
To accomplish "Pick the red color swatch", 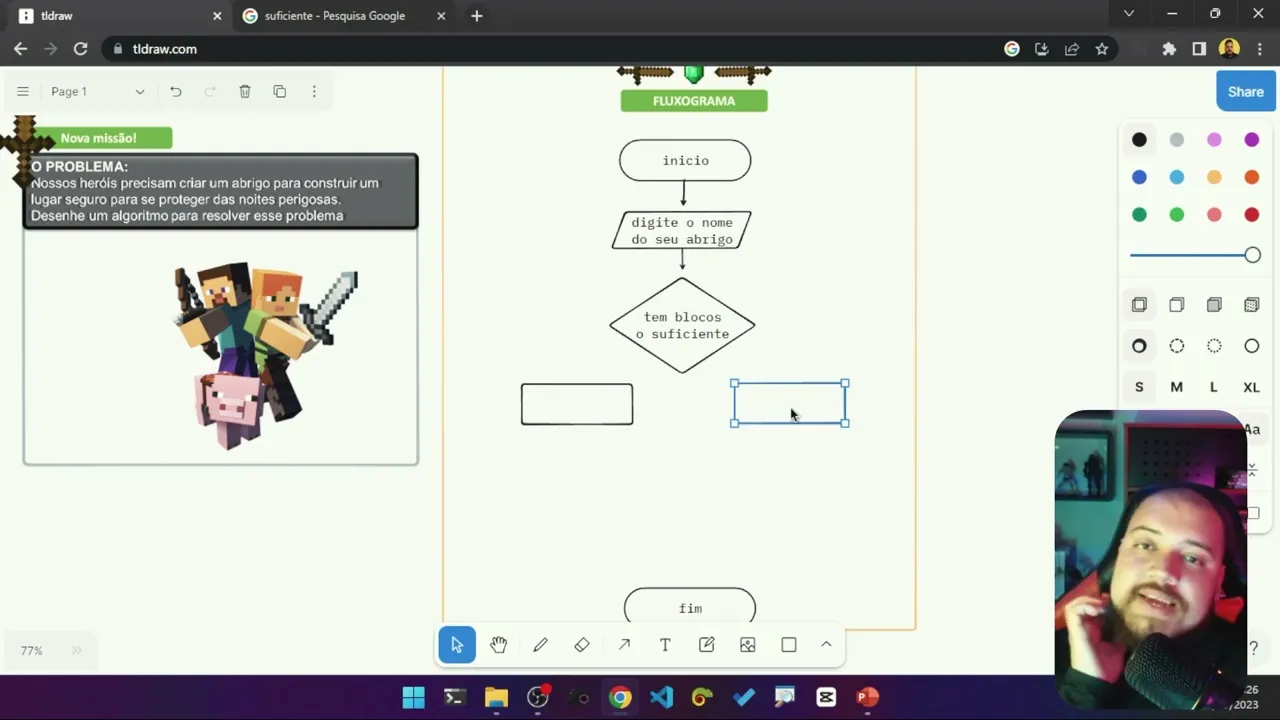I will (1252, 215).
